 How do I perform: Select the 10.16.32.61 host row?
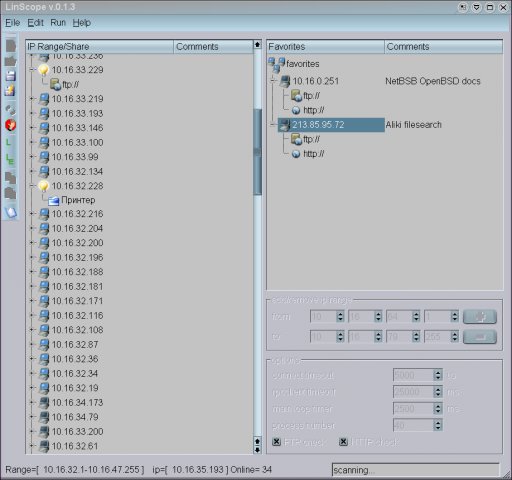[x=75, y=446]
